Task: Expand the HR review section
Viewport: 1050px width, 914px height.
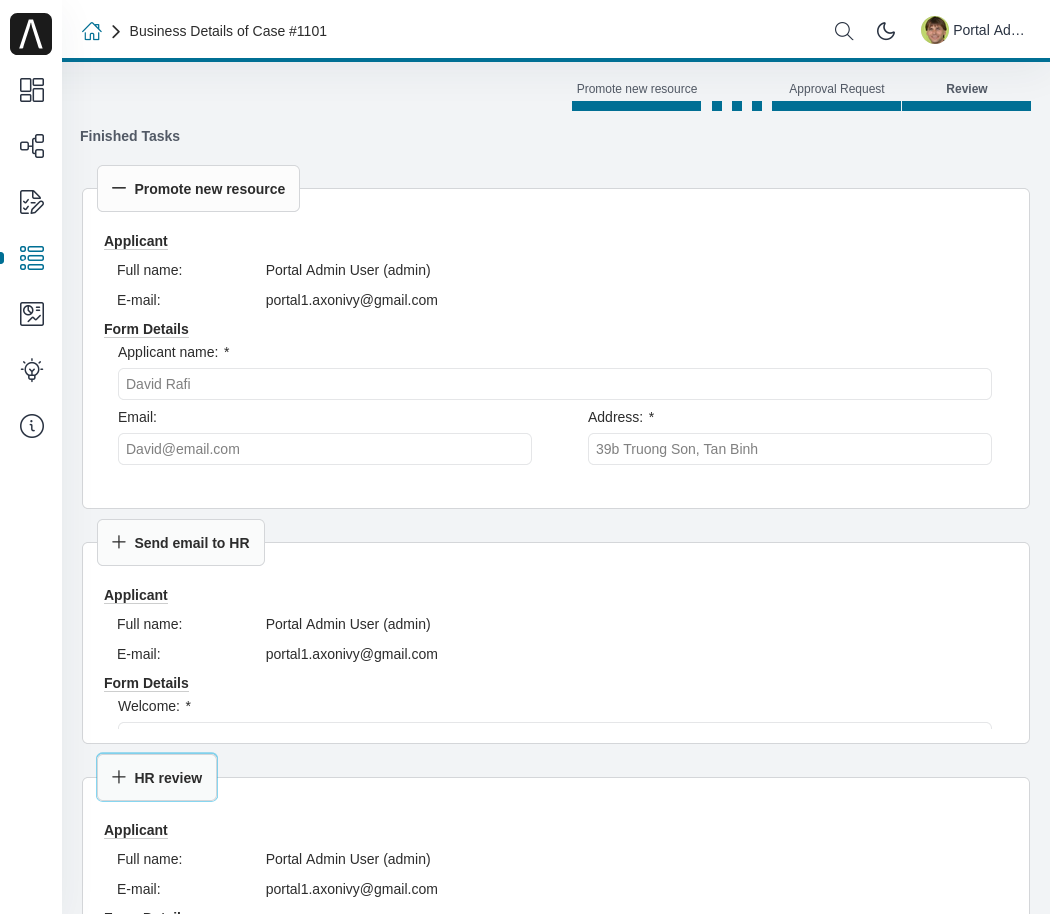Action: pyautogui.click(x=157, y=778)
